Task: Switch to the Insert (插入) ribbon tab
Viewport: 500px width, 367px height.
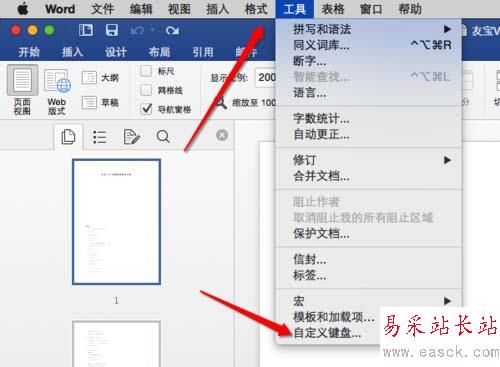Action: (72, 52)
